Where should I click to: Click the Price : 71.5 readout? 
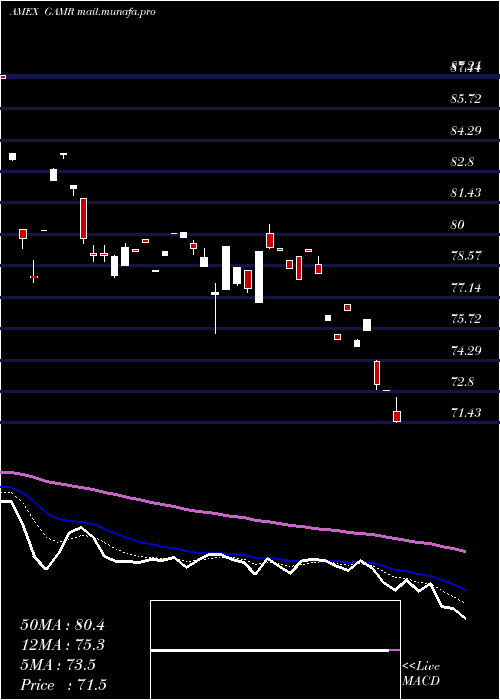click(x=63, y=685)
